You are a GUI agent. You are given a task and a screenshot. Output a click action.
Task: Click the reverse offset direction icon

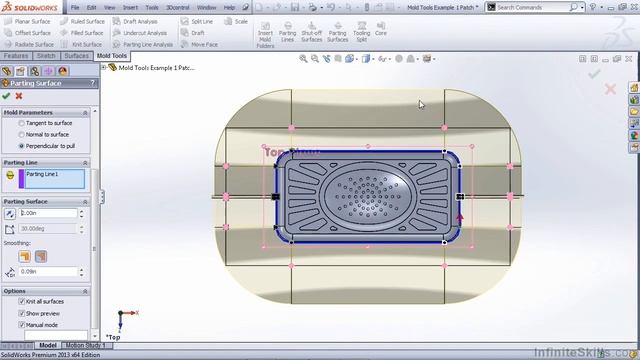coord(10,213)
